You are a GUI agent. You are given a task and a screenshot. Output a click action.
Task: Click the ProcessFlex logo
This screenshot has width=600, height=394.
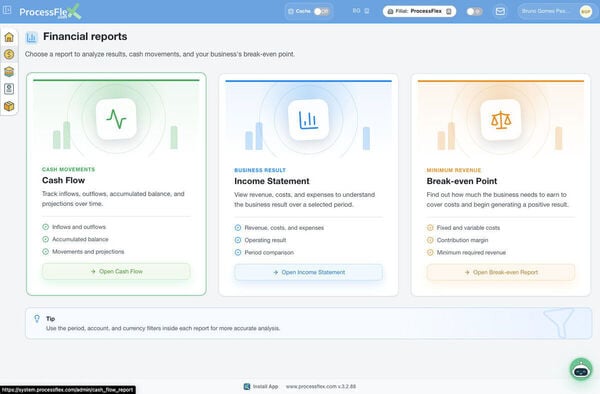click(x=50, y=11)
